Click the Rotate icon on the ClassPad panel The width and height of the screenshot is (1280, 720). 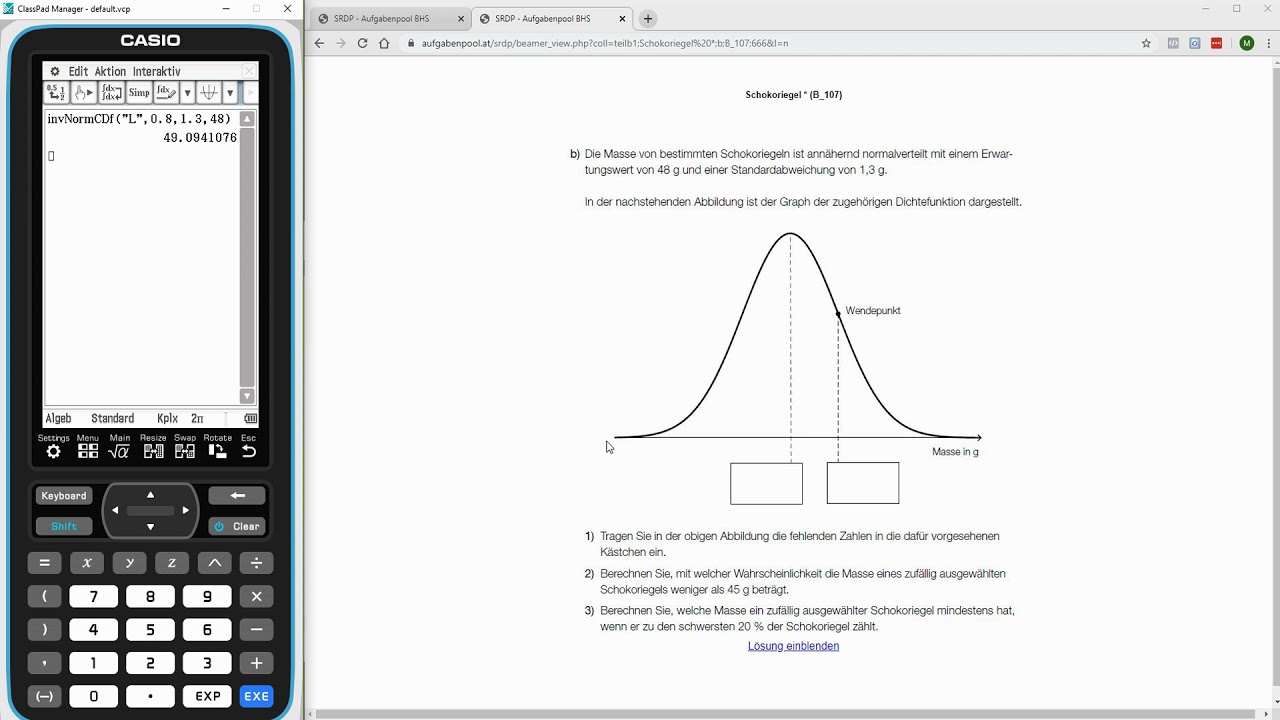[x=217, y=451]
